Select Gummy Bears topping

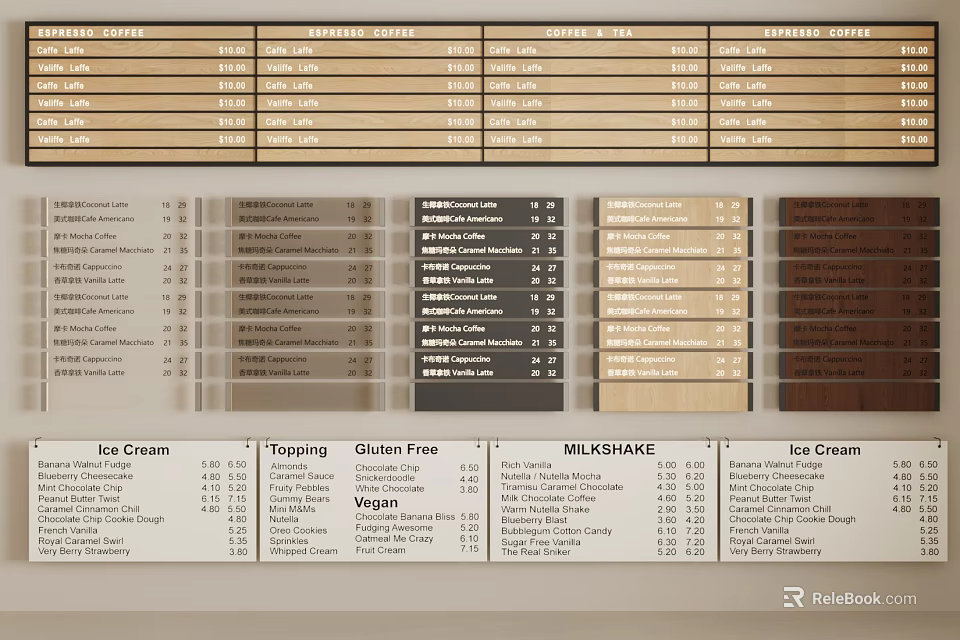click(299, 499)
